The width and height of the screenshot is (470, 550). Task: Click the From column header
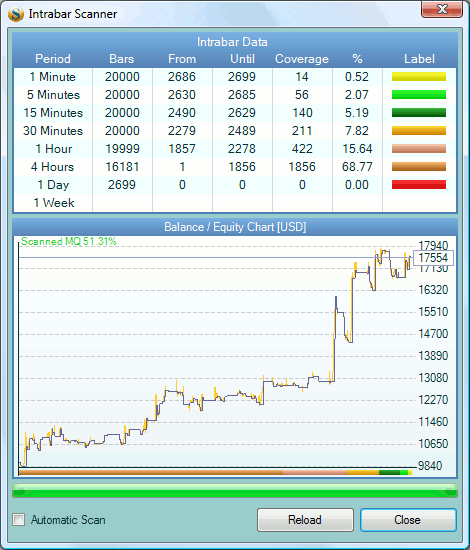pyautogui.click(x=182, y=59)
